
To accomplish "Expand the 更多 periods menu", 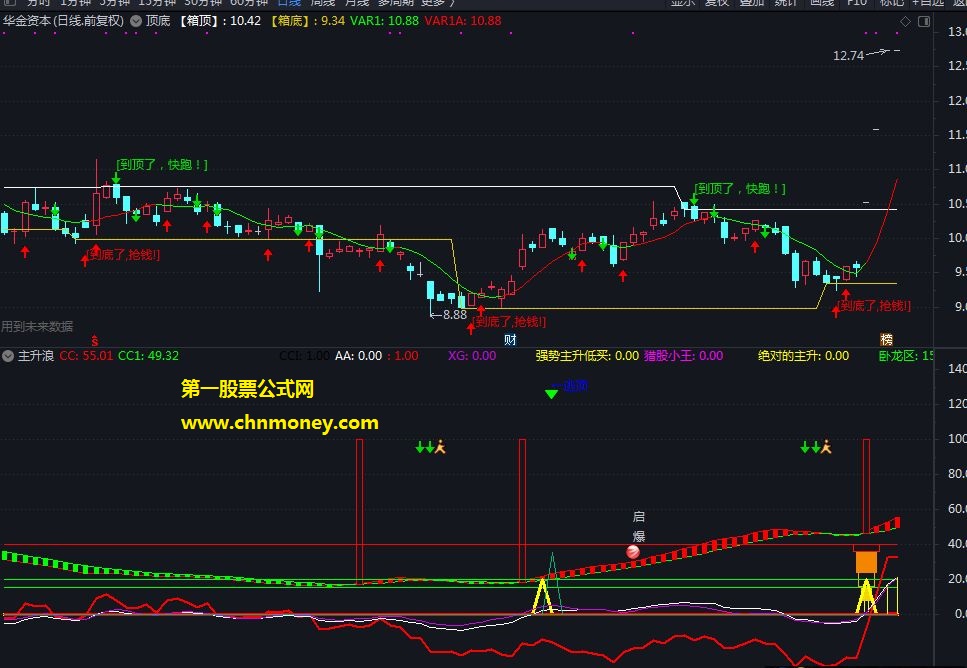I will point(437,3).
